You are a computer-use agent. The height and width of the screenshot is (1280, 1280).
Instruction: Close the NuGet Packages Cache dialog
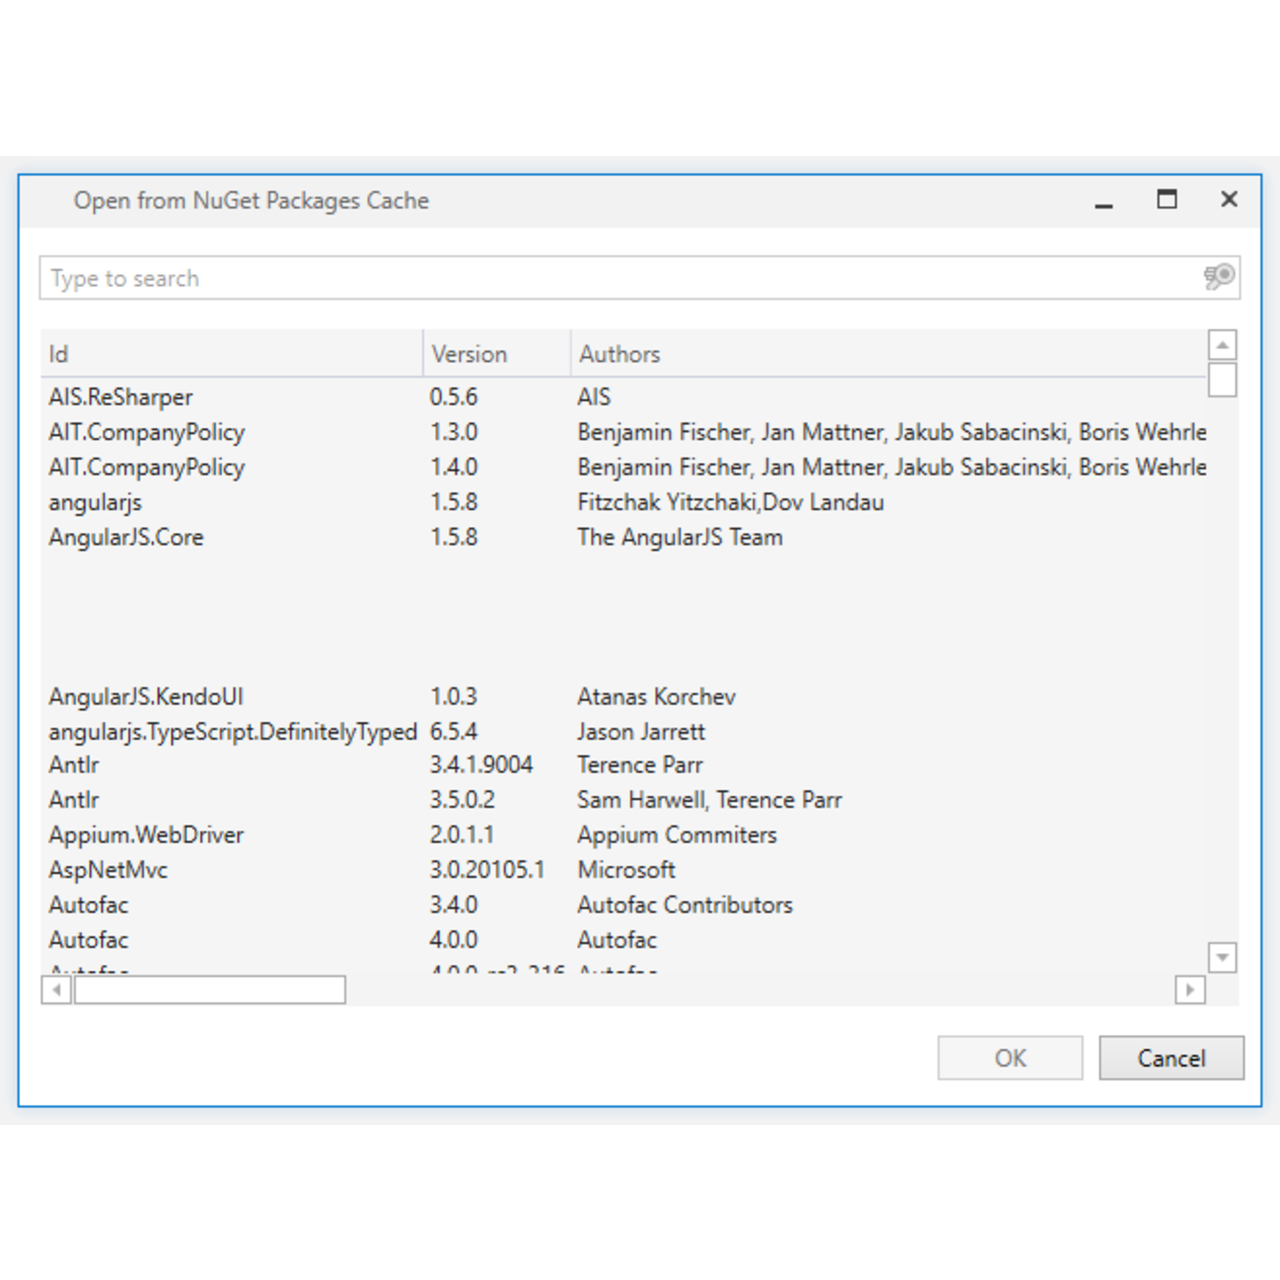tap(1229, 200)
